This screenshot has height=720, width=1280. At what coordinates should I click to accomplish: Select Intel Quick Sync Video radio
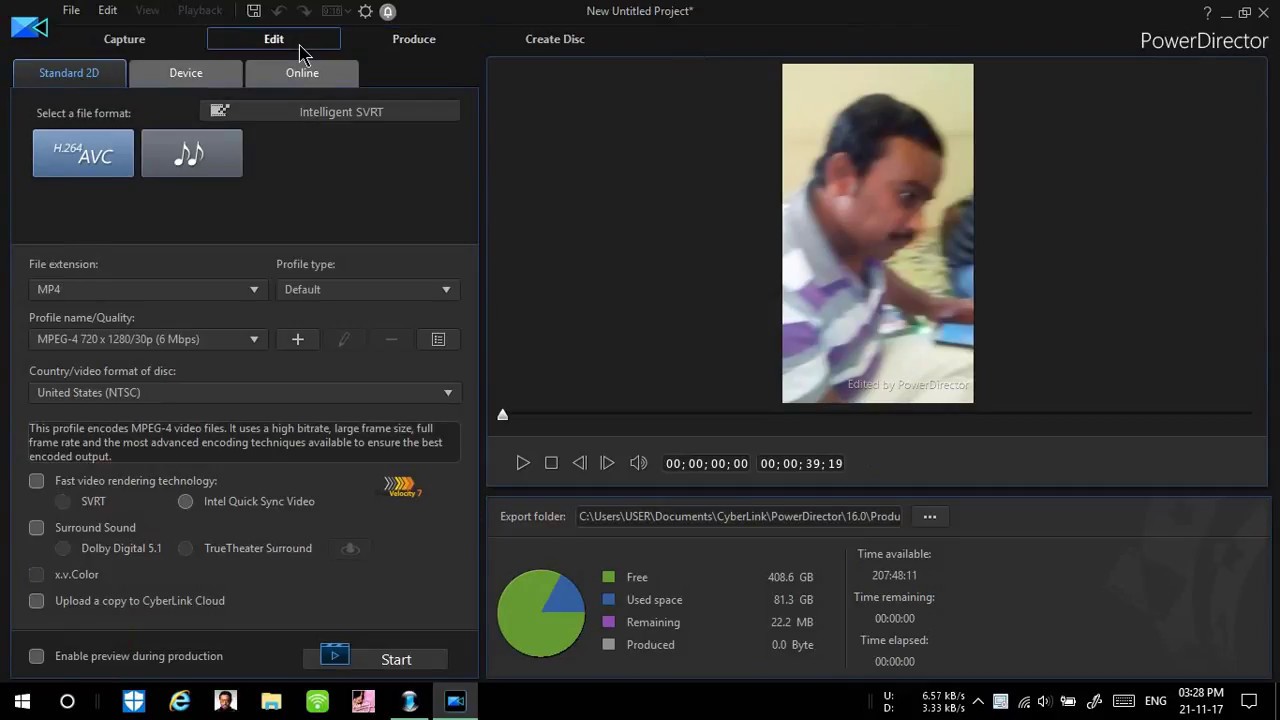point(186,501)
